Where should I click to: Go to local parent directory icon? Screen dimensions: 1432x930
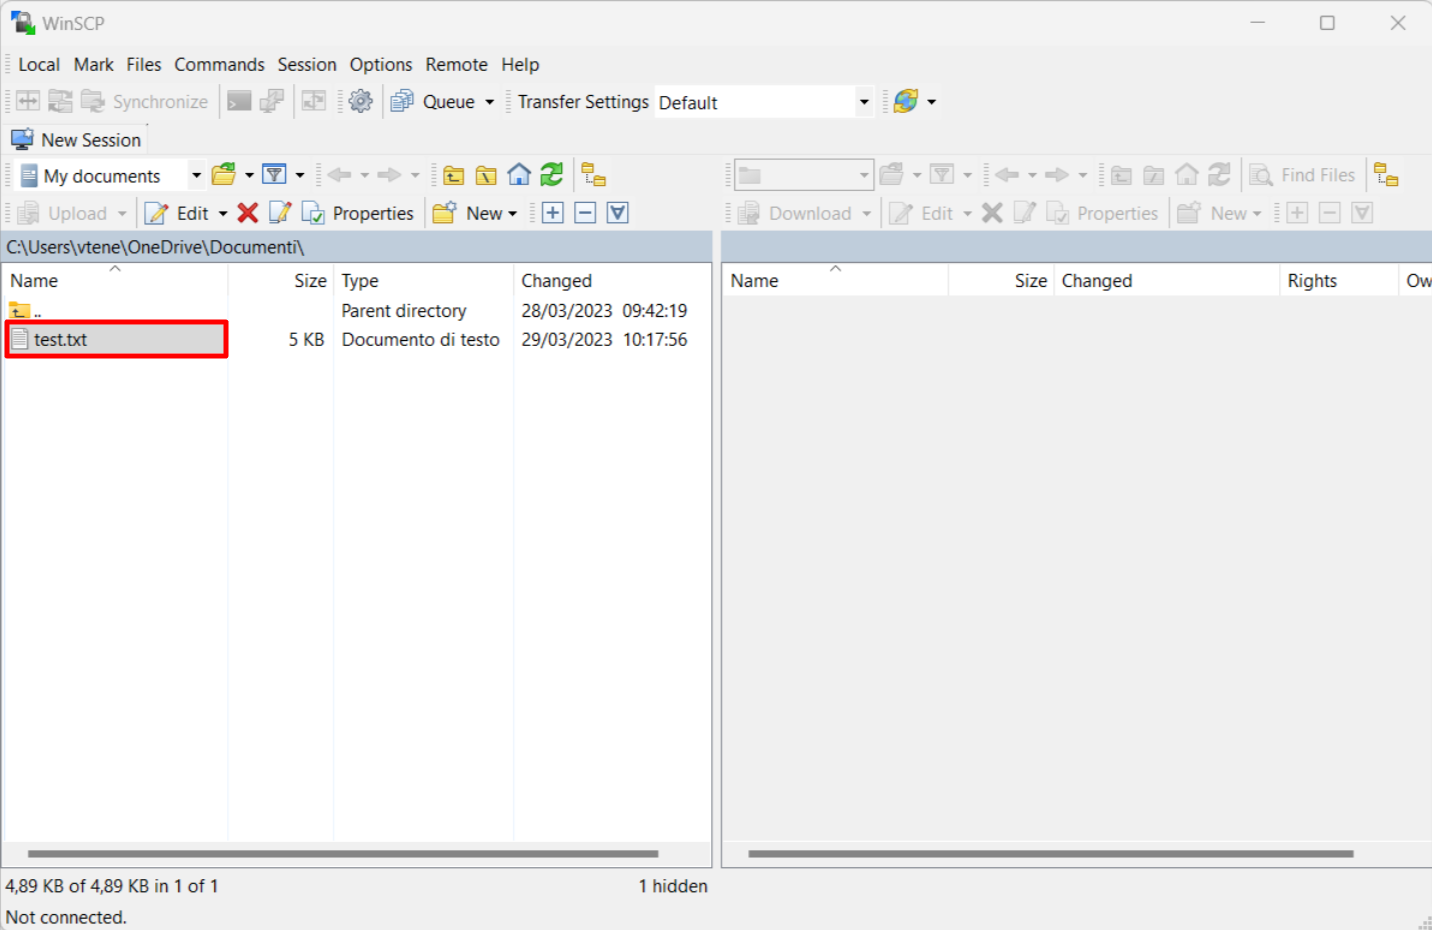tap(454, 175)
